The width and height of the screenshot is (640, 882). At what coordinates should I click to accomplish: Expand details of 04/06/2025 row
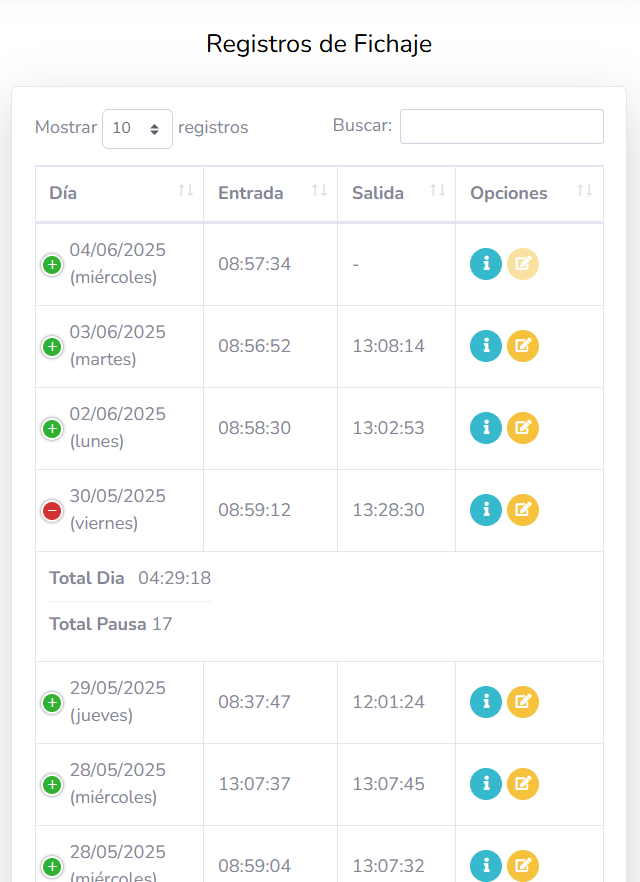tap(52, 265)
